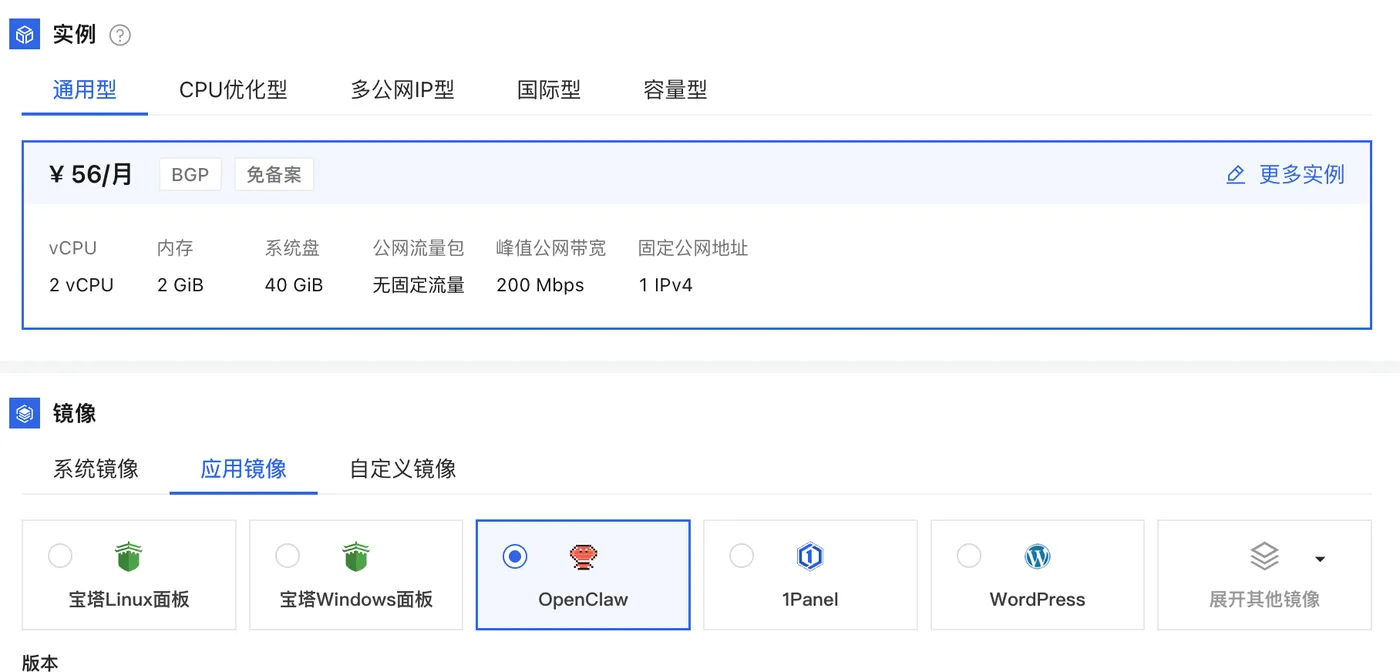Click the 镜像 section heading
Screen dimensions: 1400x672
point(75,413)
